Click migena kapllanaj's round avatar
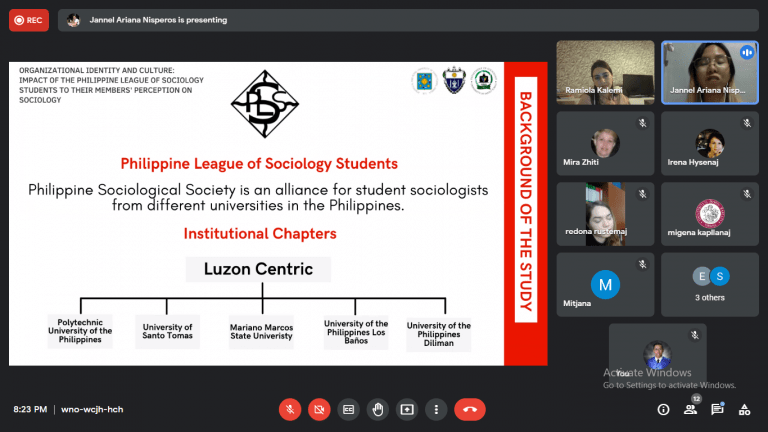768x432 pixels. coord(710,214)
